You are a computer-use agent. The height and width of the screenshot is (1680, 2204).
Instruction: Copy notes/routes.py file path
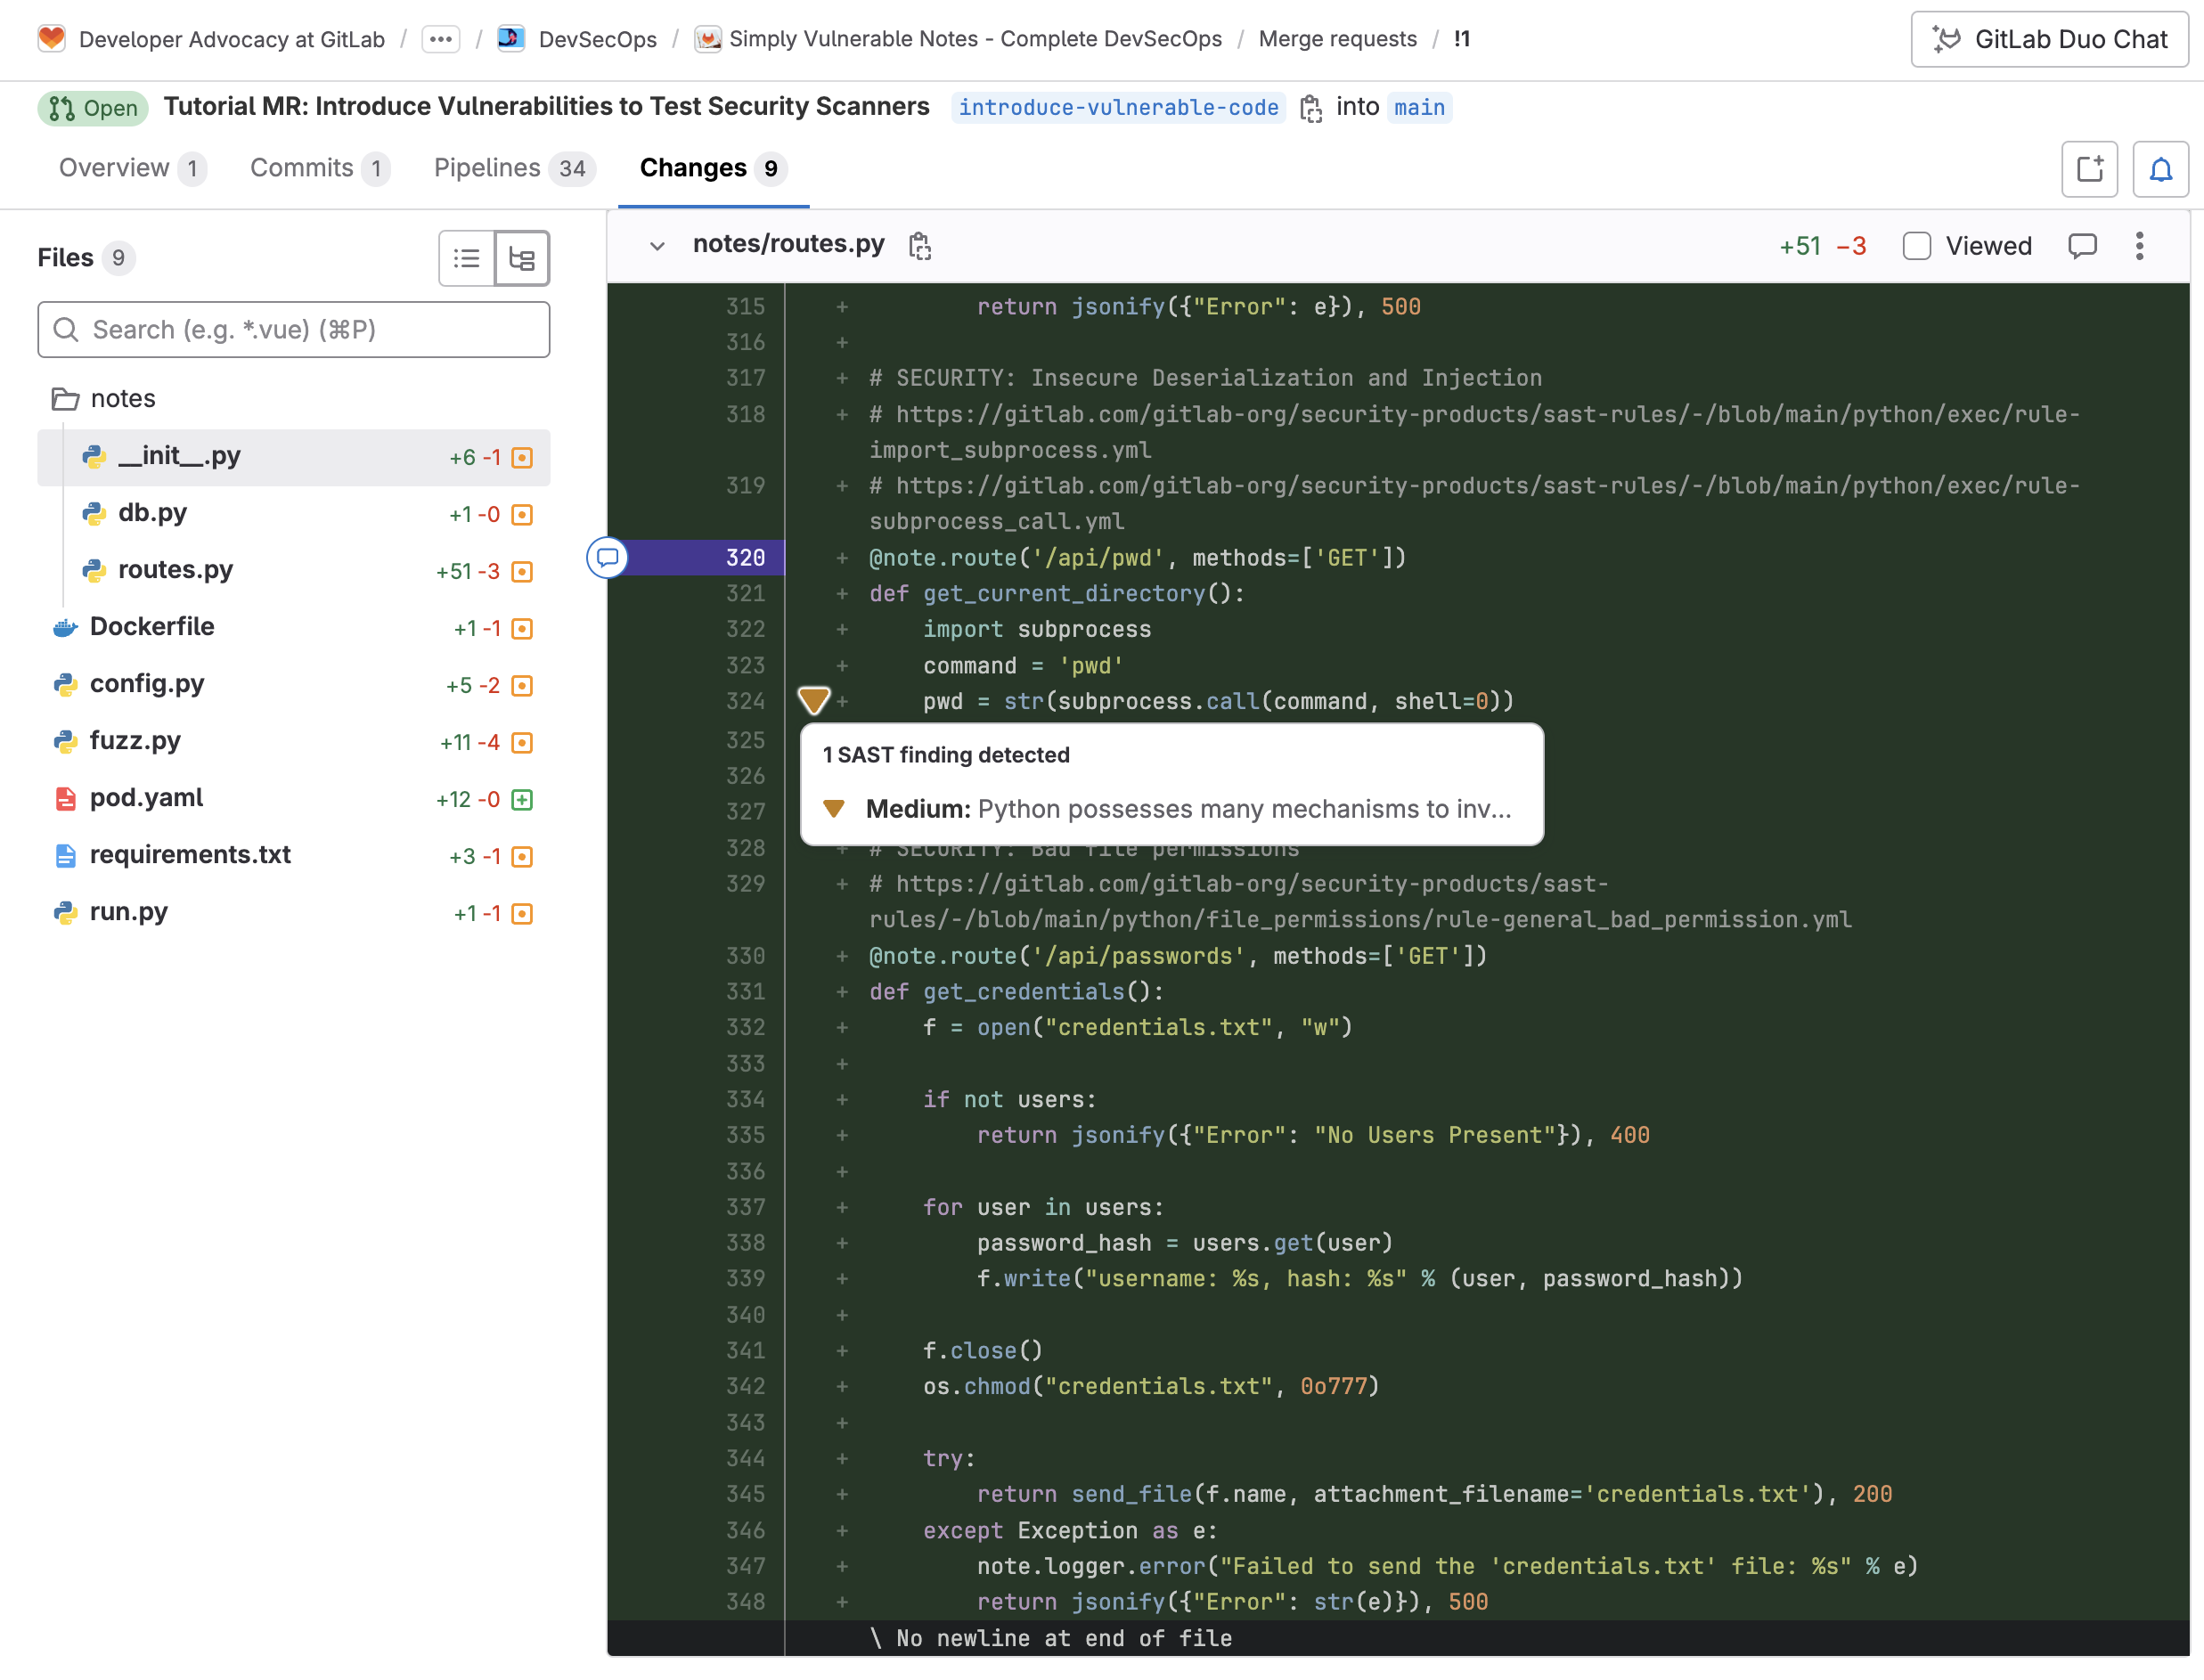920,246
